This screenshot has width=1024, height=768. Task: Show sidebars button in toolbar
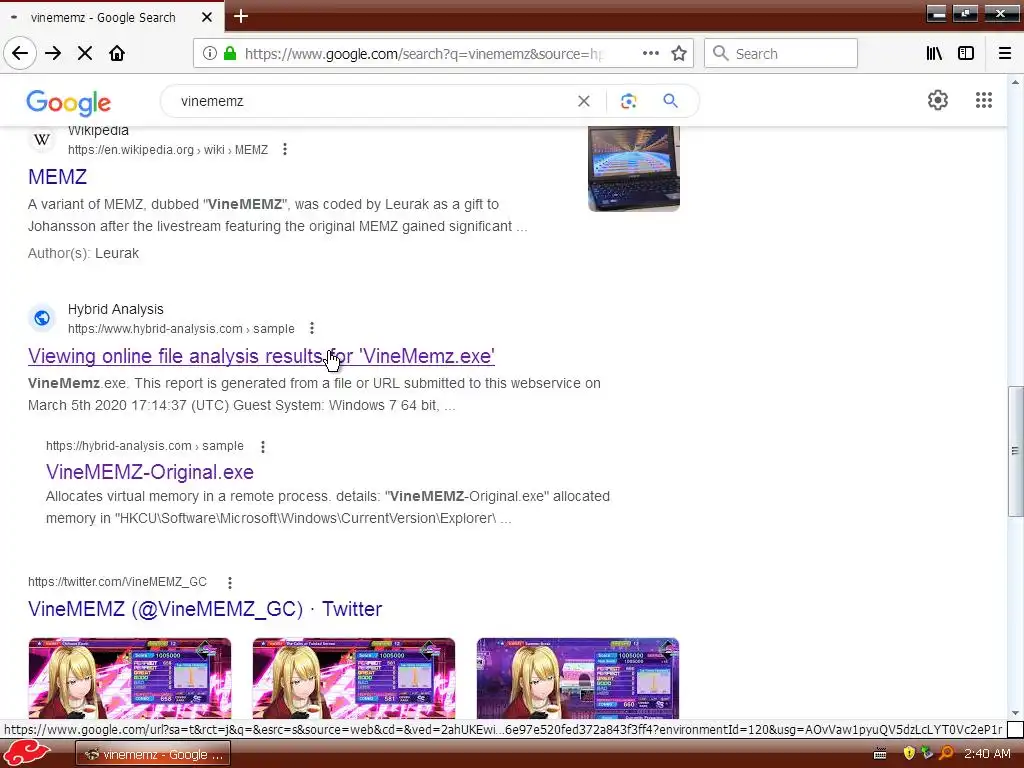[x=966, y=54]
